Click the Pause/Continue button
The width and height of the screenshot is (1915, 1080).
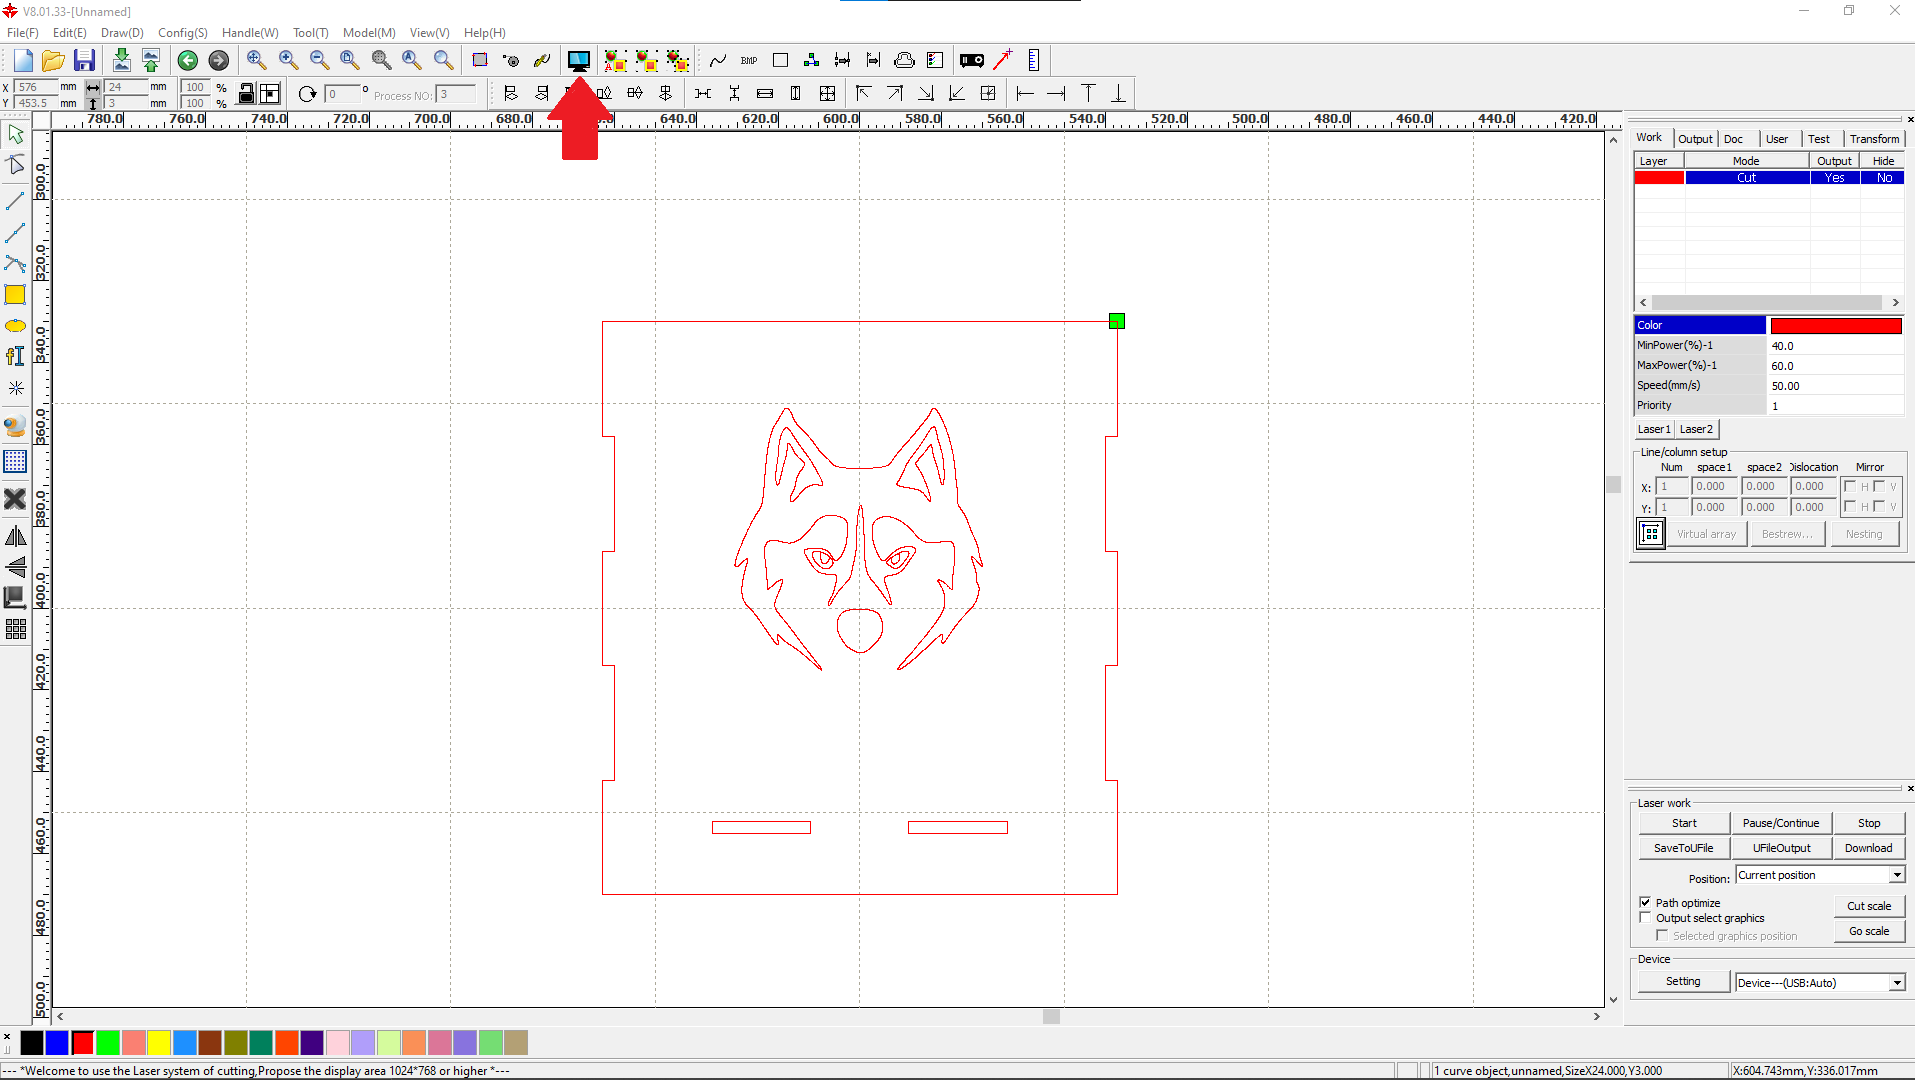tap(1781, 823)
